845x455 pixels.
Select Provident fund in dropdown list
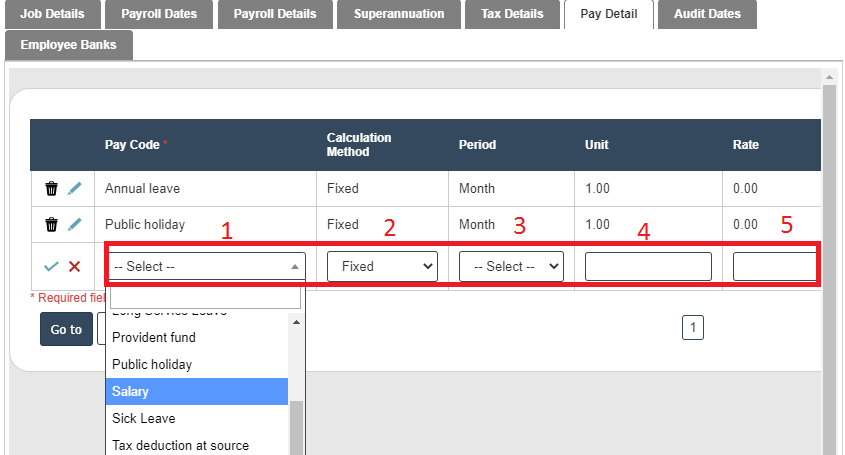point(197,337)
